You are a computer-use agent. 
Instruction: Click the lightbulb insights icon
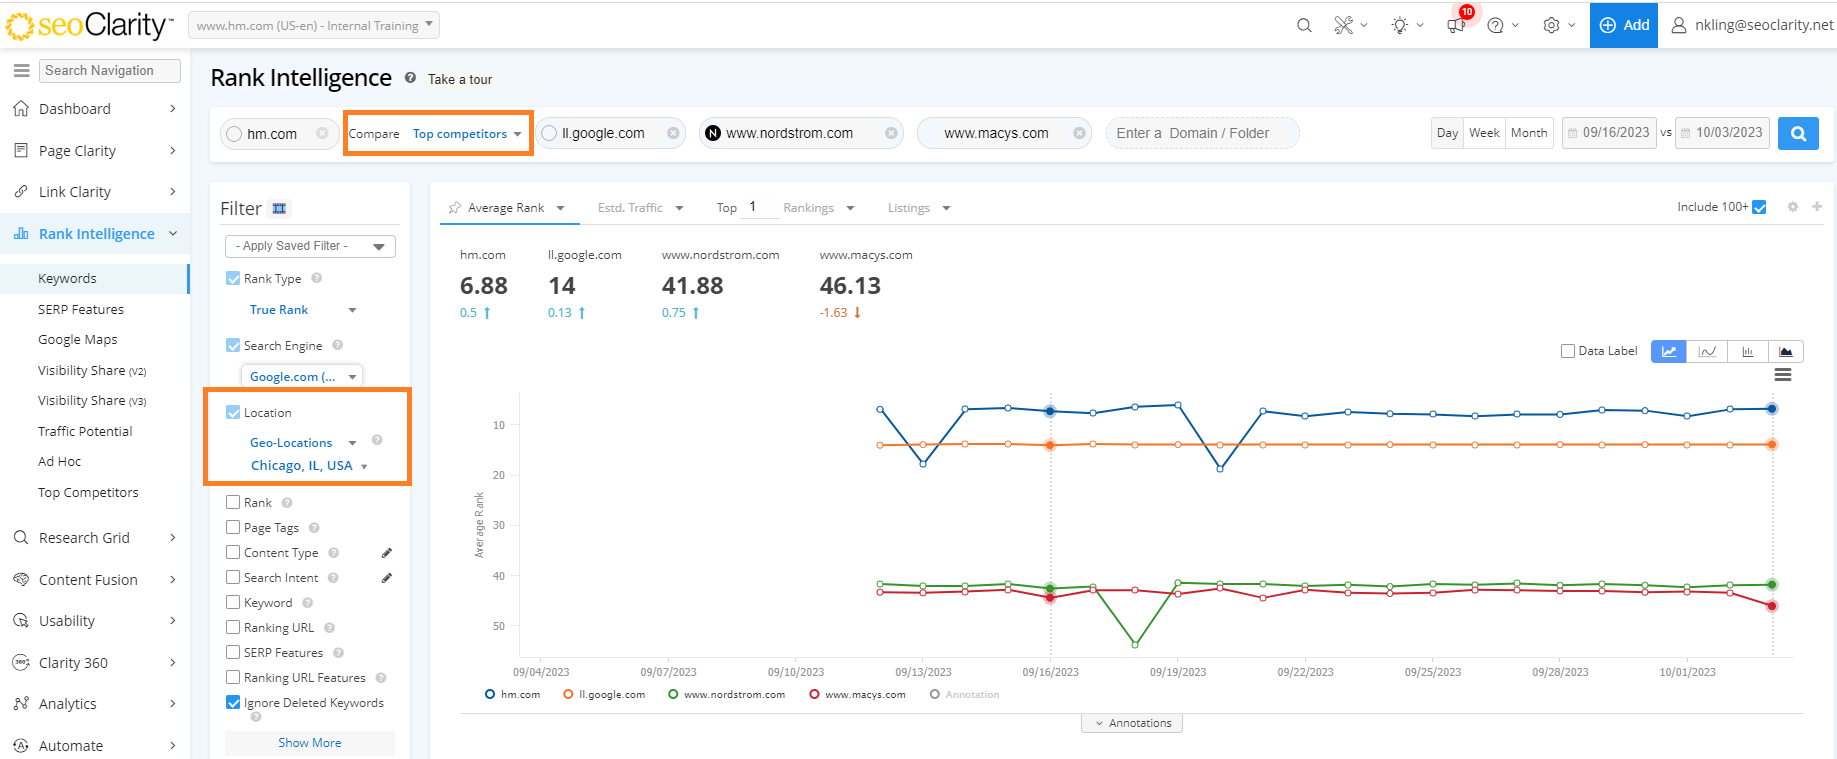(1399, 25)
